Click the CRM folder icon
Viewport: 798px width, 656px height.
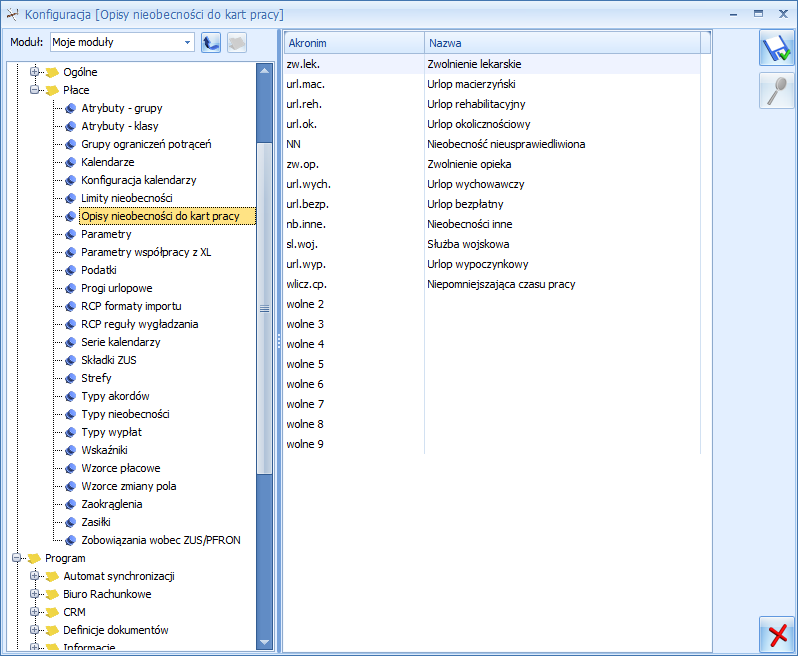[52, 613]
